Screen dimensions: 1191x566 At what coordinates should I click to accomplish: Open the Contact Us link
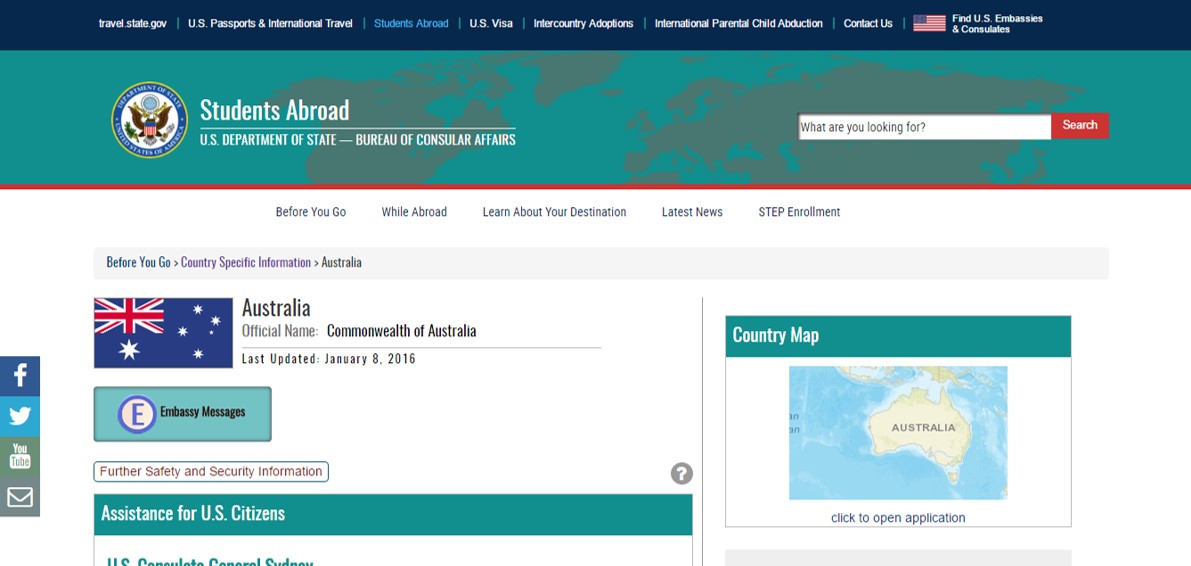868,24
